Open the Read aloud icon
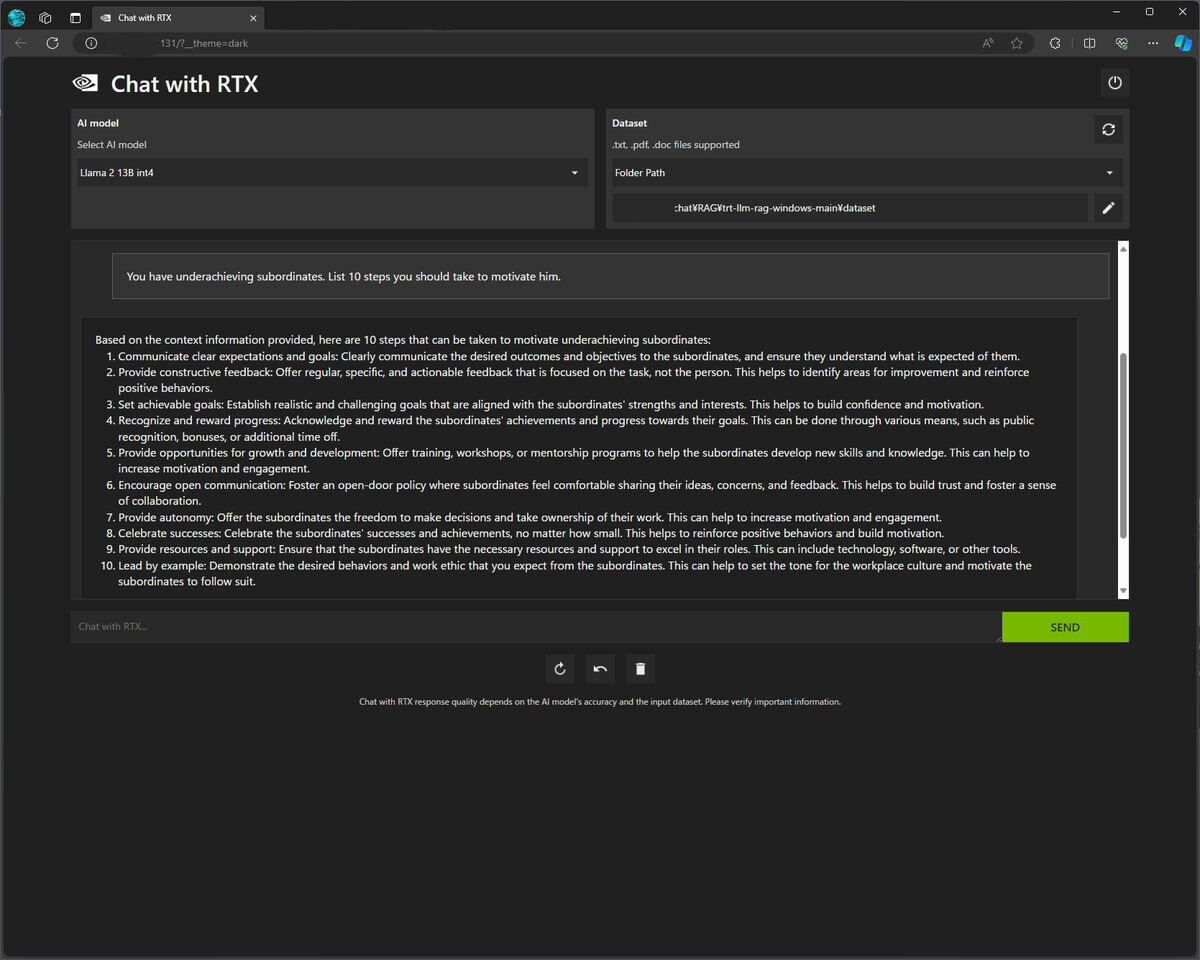This screenshot has width=1200, height=960. point(988,43)
